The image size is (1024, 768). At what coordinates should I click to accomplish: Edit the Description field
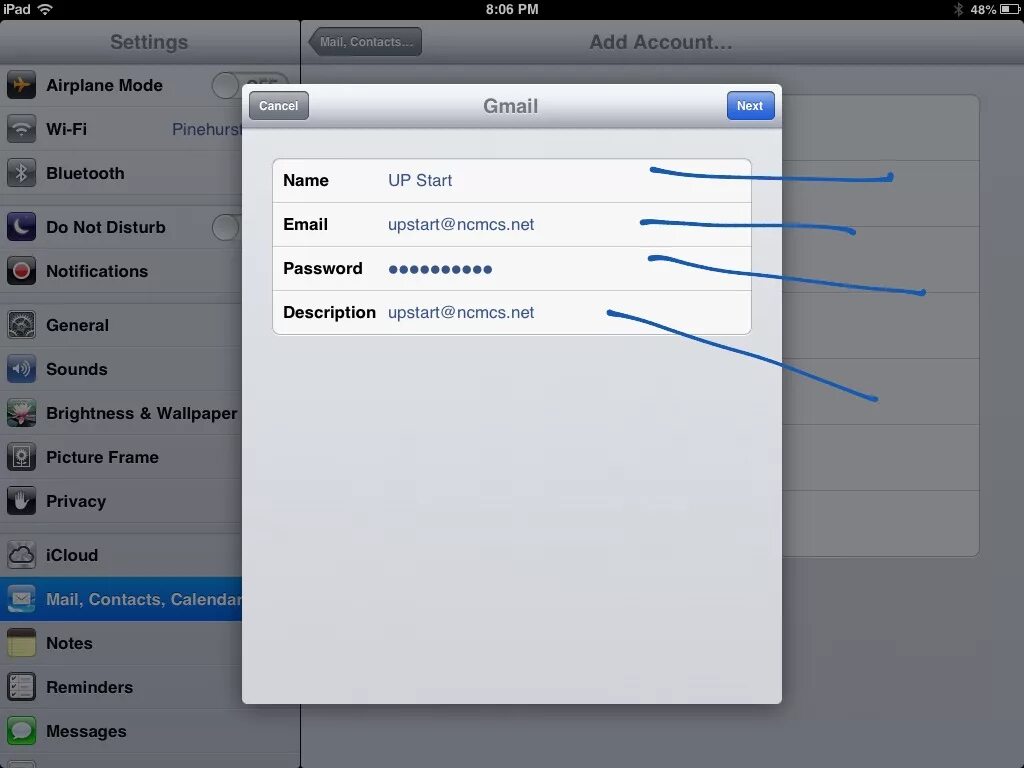tap(511, 312)
